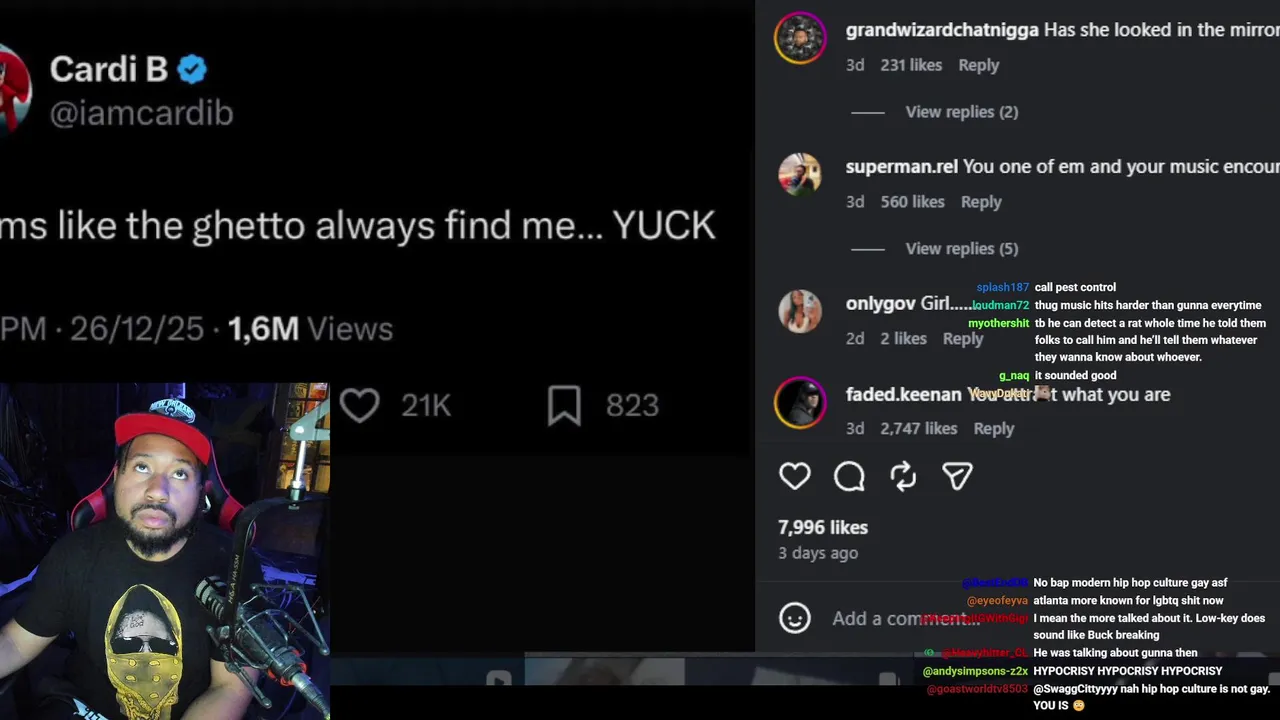
Task: Open grandwizardchat user's profile picture
Action: [x=800, y=38]
